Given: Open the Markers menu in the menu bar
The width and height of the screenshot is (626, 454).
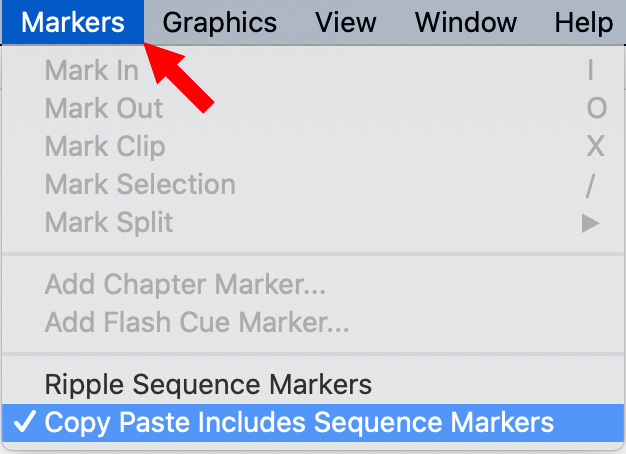Looking at the screenshot, I should point(72,21).
